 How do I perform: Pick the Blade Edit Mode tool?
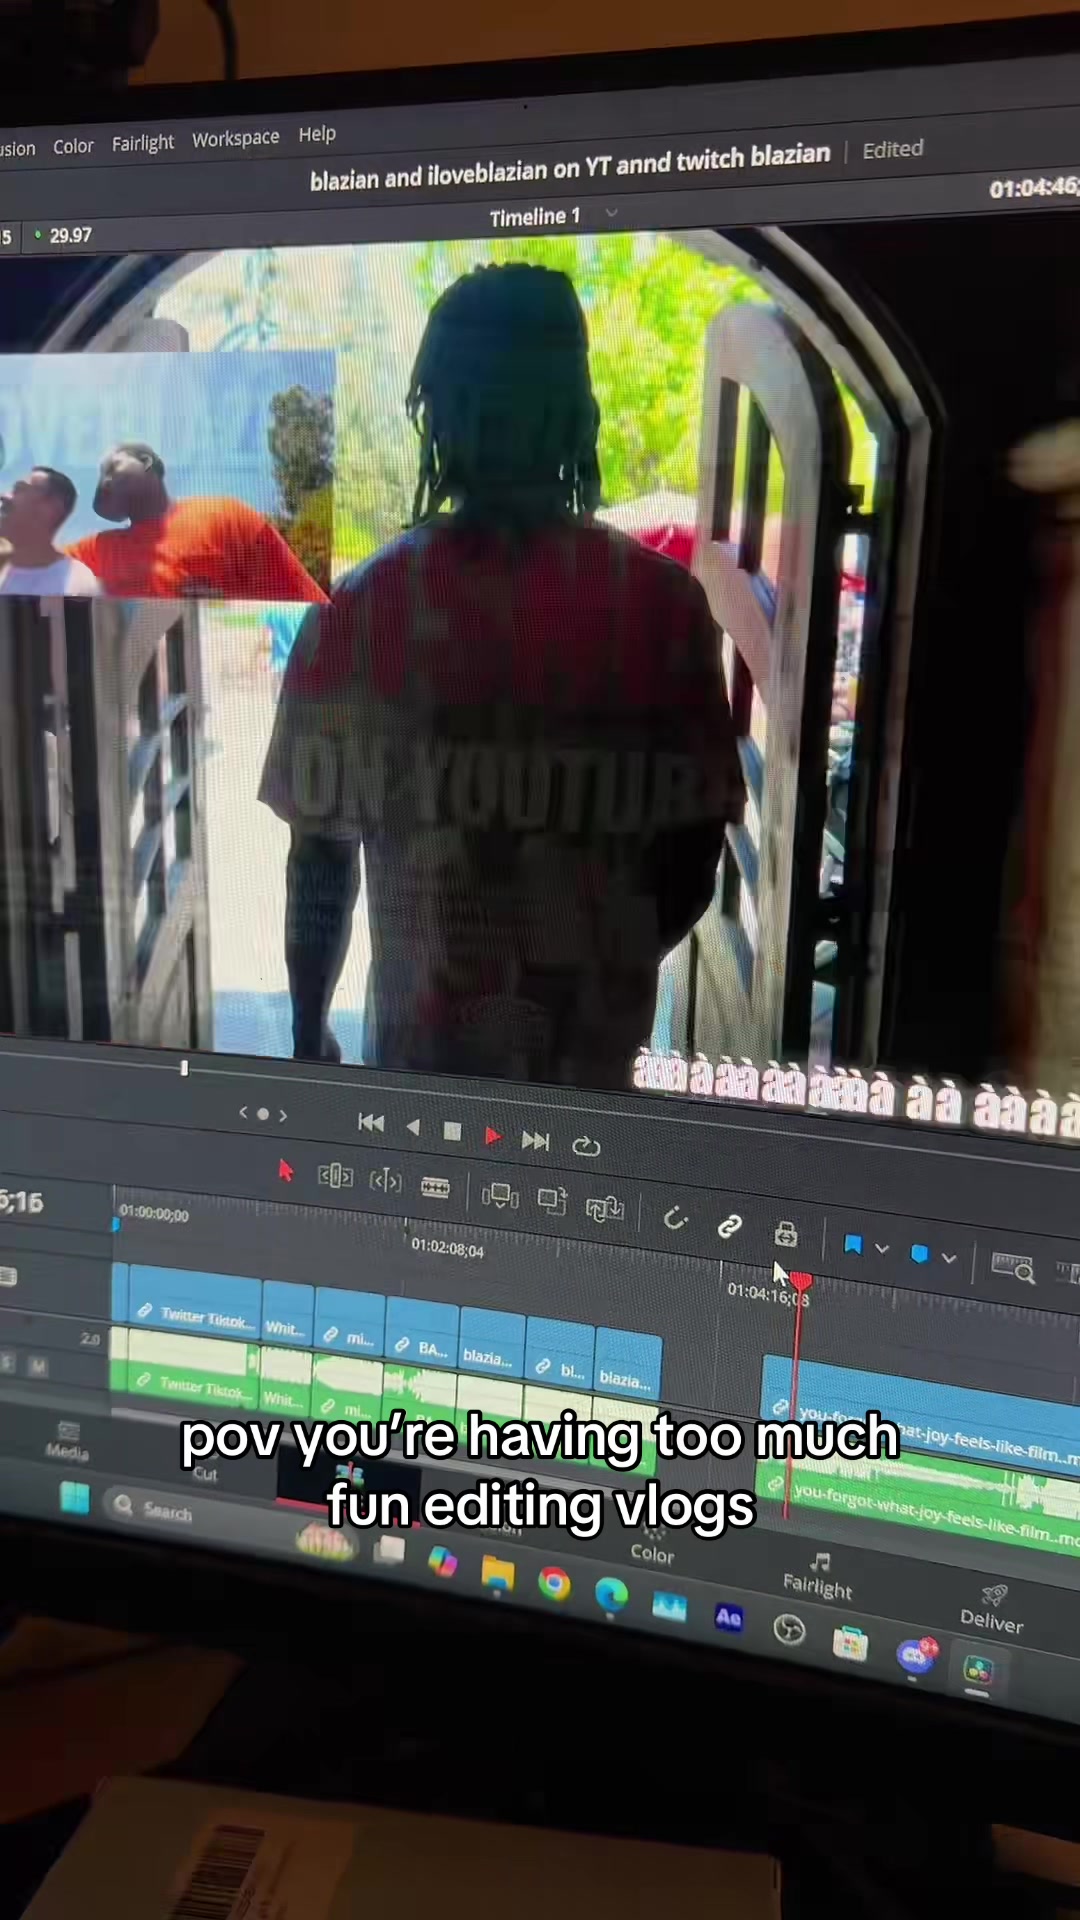tap(435, 1187)
